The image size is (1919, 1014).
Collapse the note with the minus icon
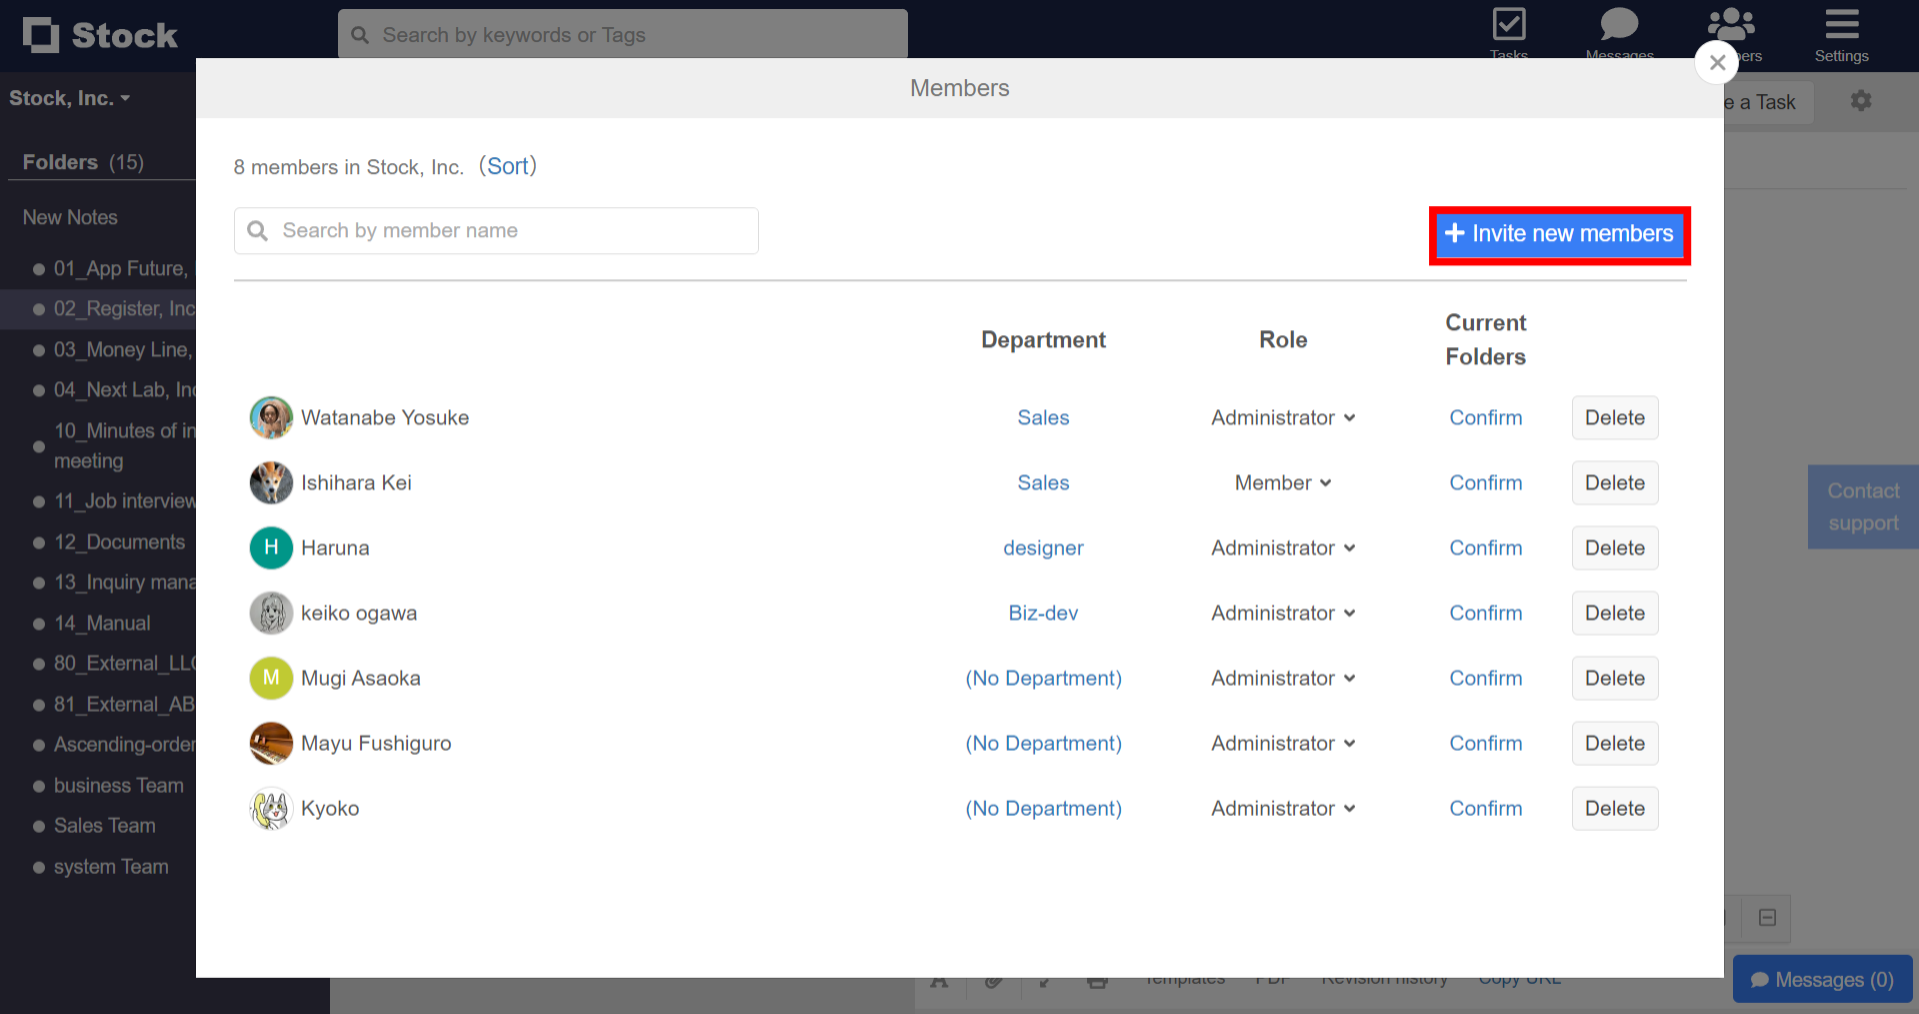1766,918
